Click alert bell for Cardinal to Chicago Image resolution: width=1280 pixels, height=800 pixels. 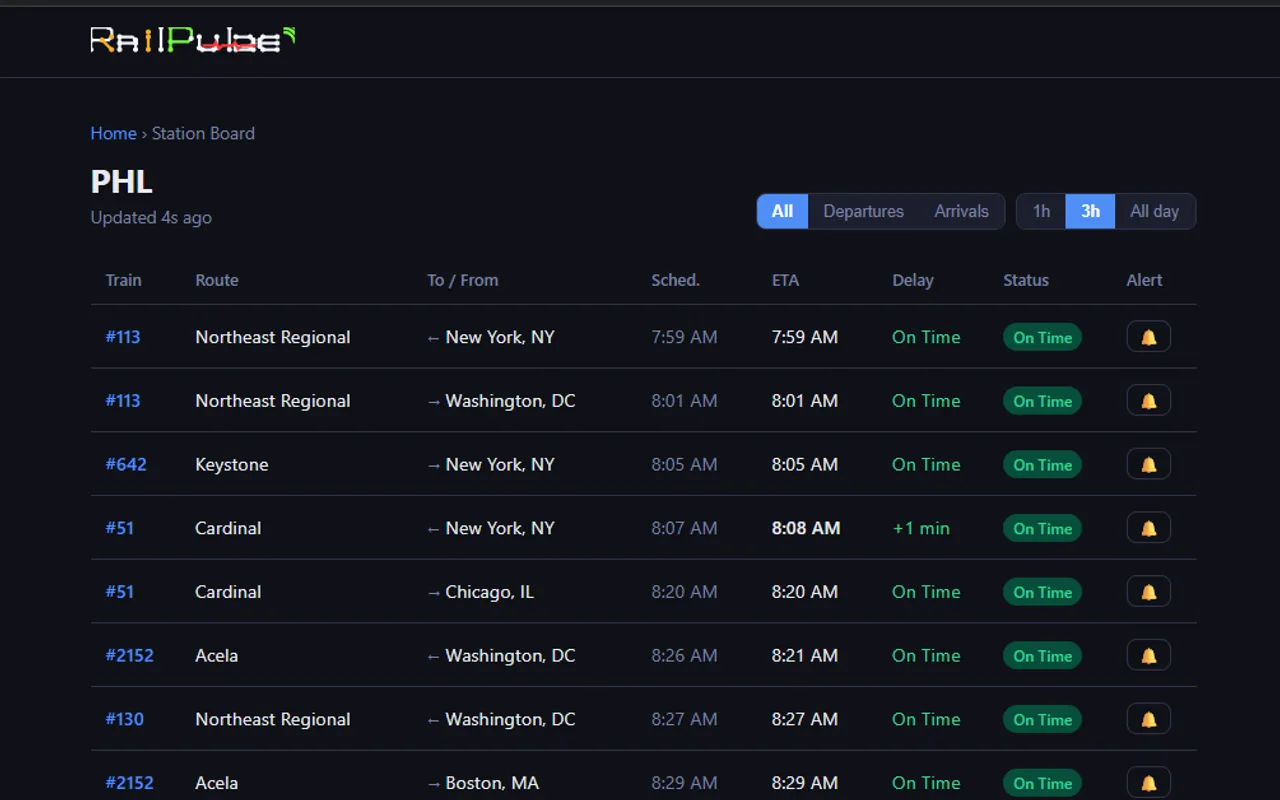(1148, 592)
